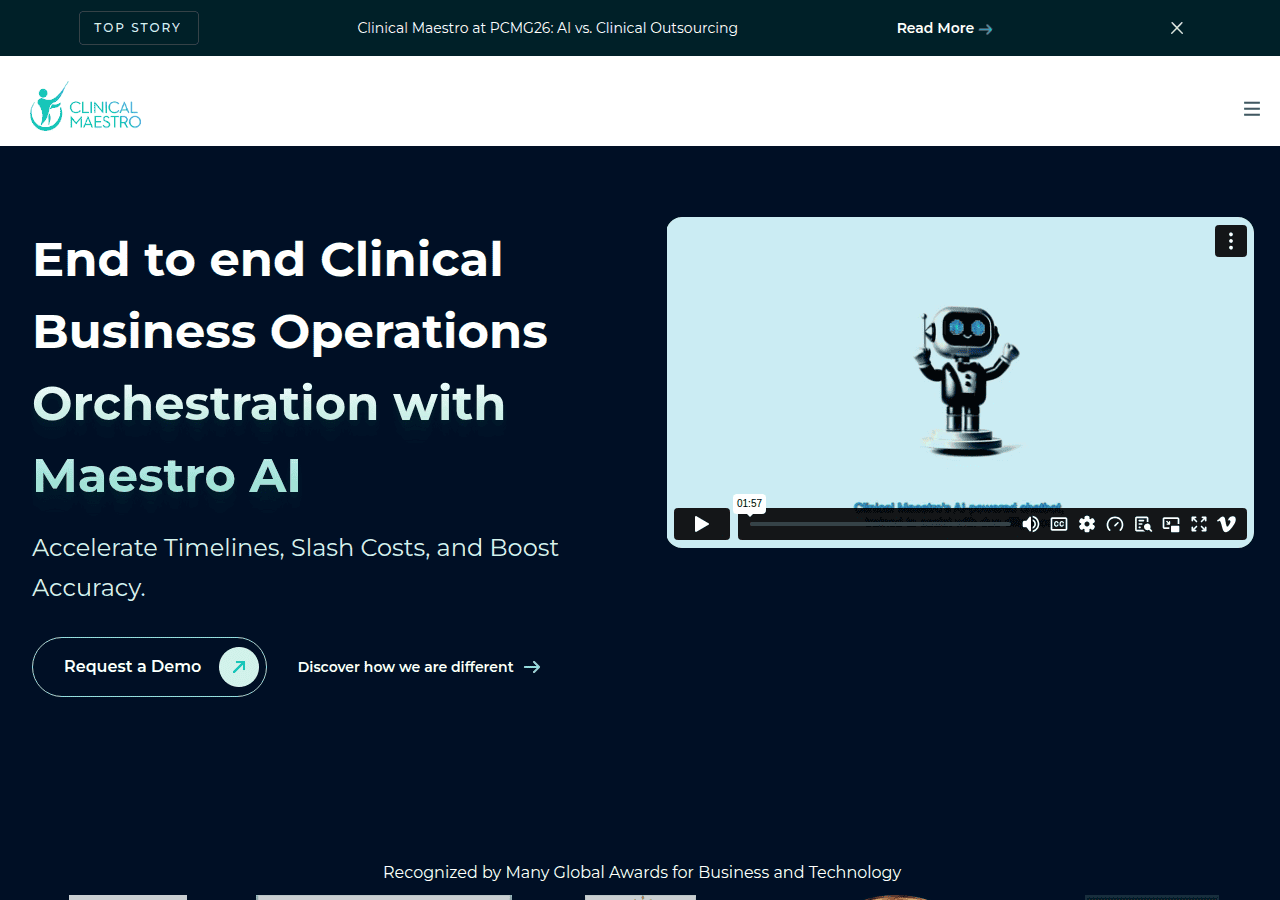This screenshot has height=900, width=1280.
Task: Click the video progress bar
Action: 881,524
